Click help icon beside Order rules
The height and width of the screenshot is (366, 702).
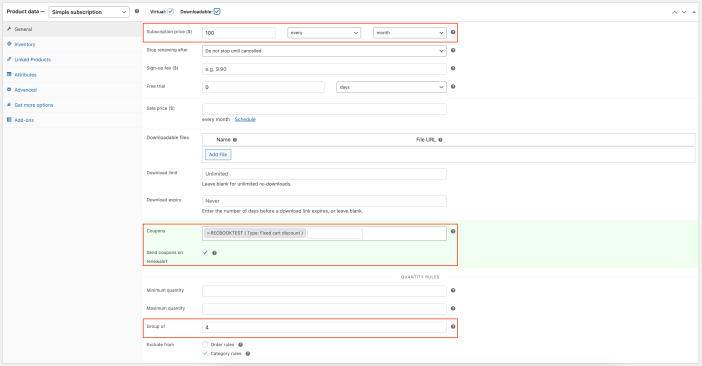click(241, 345)
